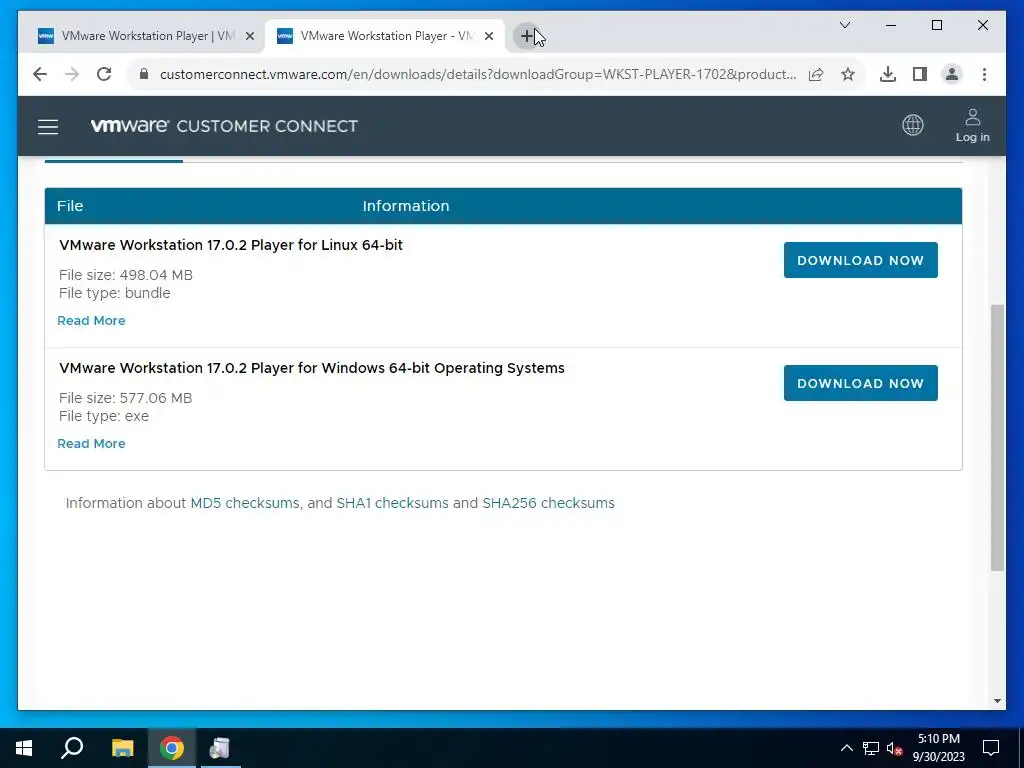The height and width of the screenshot is (768, 1024).
Task: Select the Windows 64-bit Player title text
Action: [312, 368]
